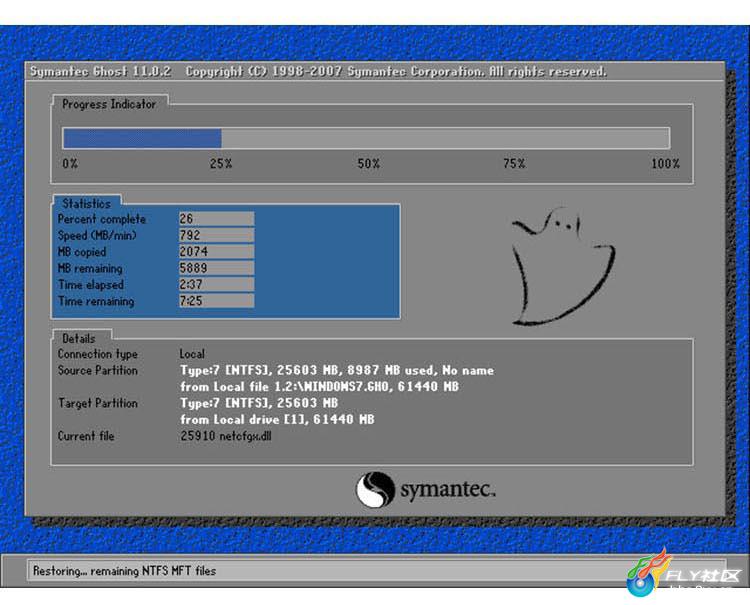Image resolution: width=750 pixels, height=605 pixels.
Task: Click the Percent complete value 26
Action: coord(216,219)
